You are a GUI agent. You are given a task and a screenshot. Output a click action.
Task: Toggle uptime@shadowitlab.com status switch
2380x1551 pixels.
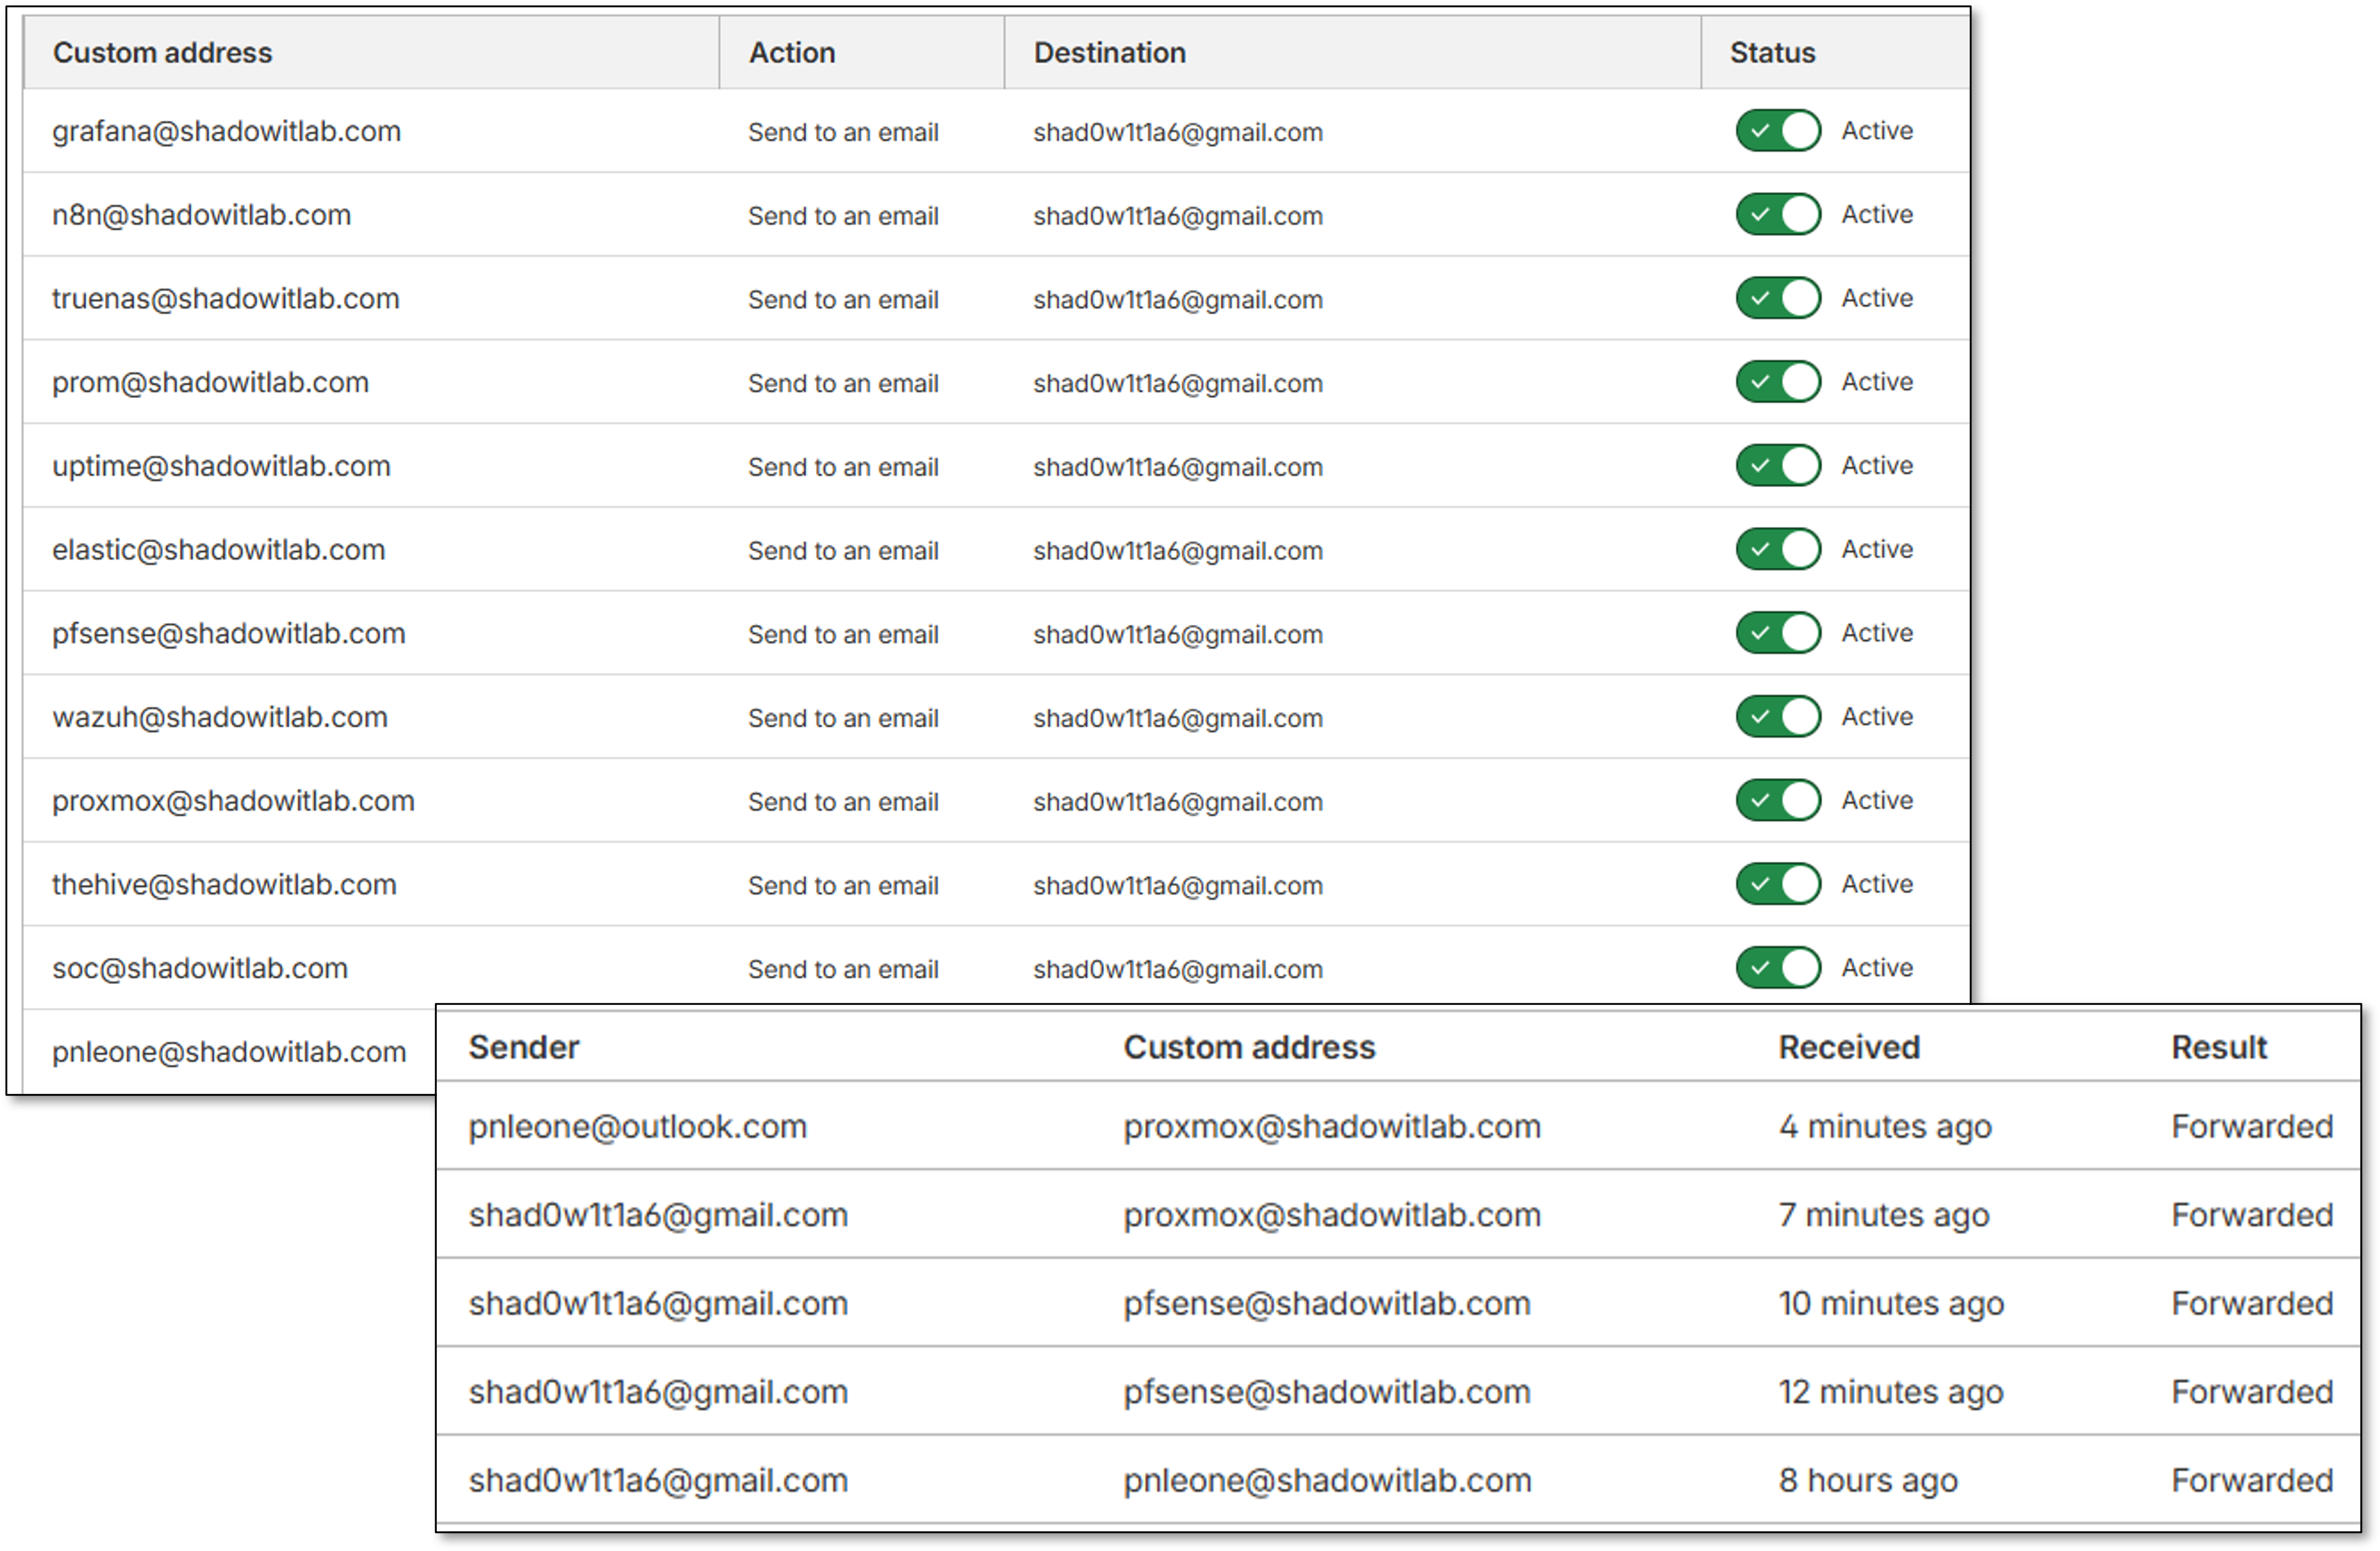point(1777,465)
